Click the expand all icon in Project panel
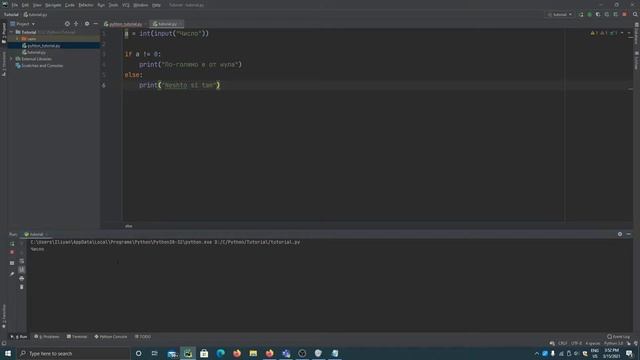Viewport: 640px width, 360px height. [x=76, y=24]
